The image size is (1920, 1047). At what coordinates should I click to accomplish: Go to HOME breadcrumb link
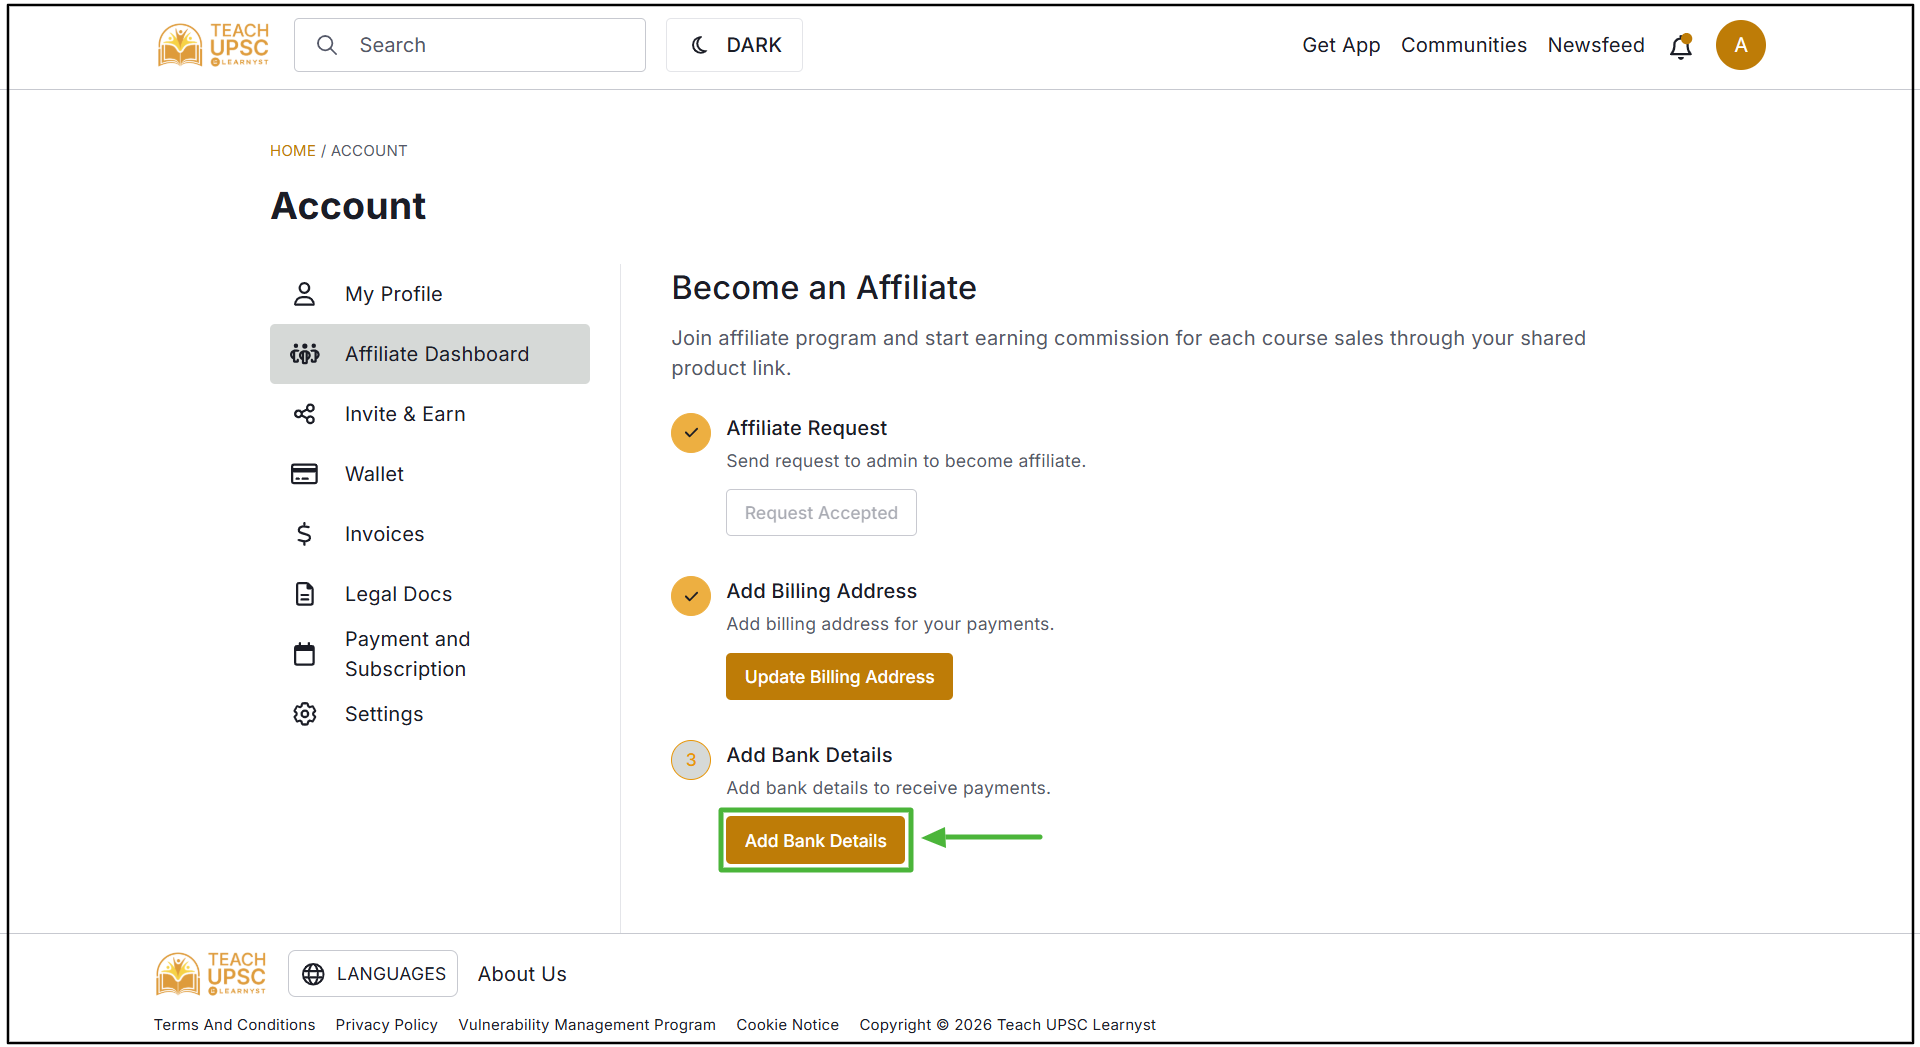pyautogui.click(x=292, y=151)
